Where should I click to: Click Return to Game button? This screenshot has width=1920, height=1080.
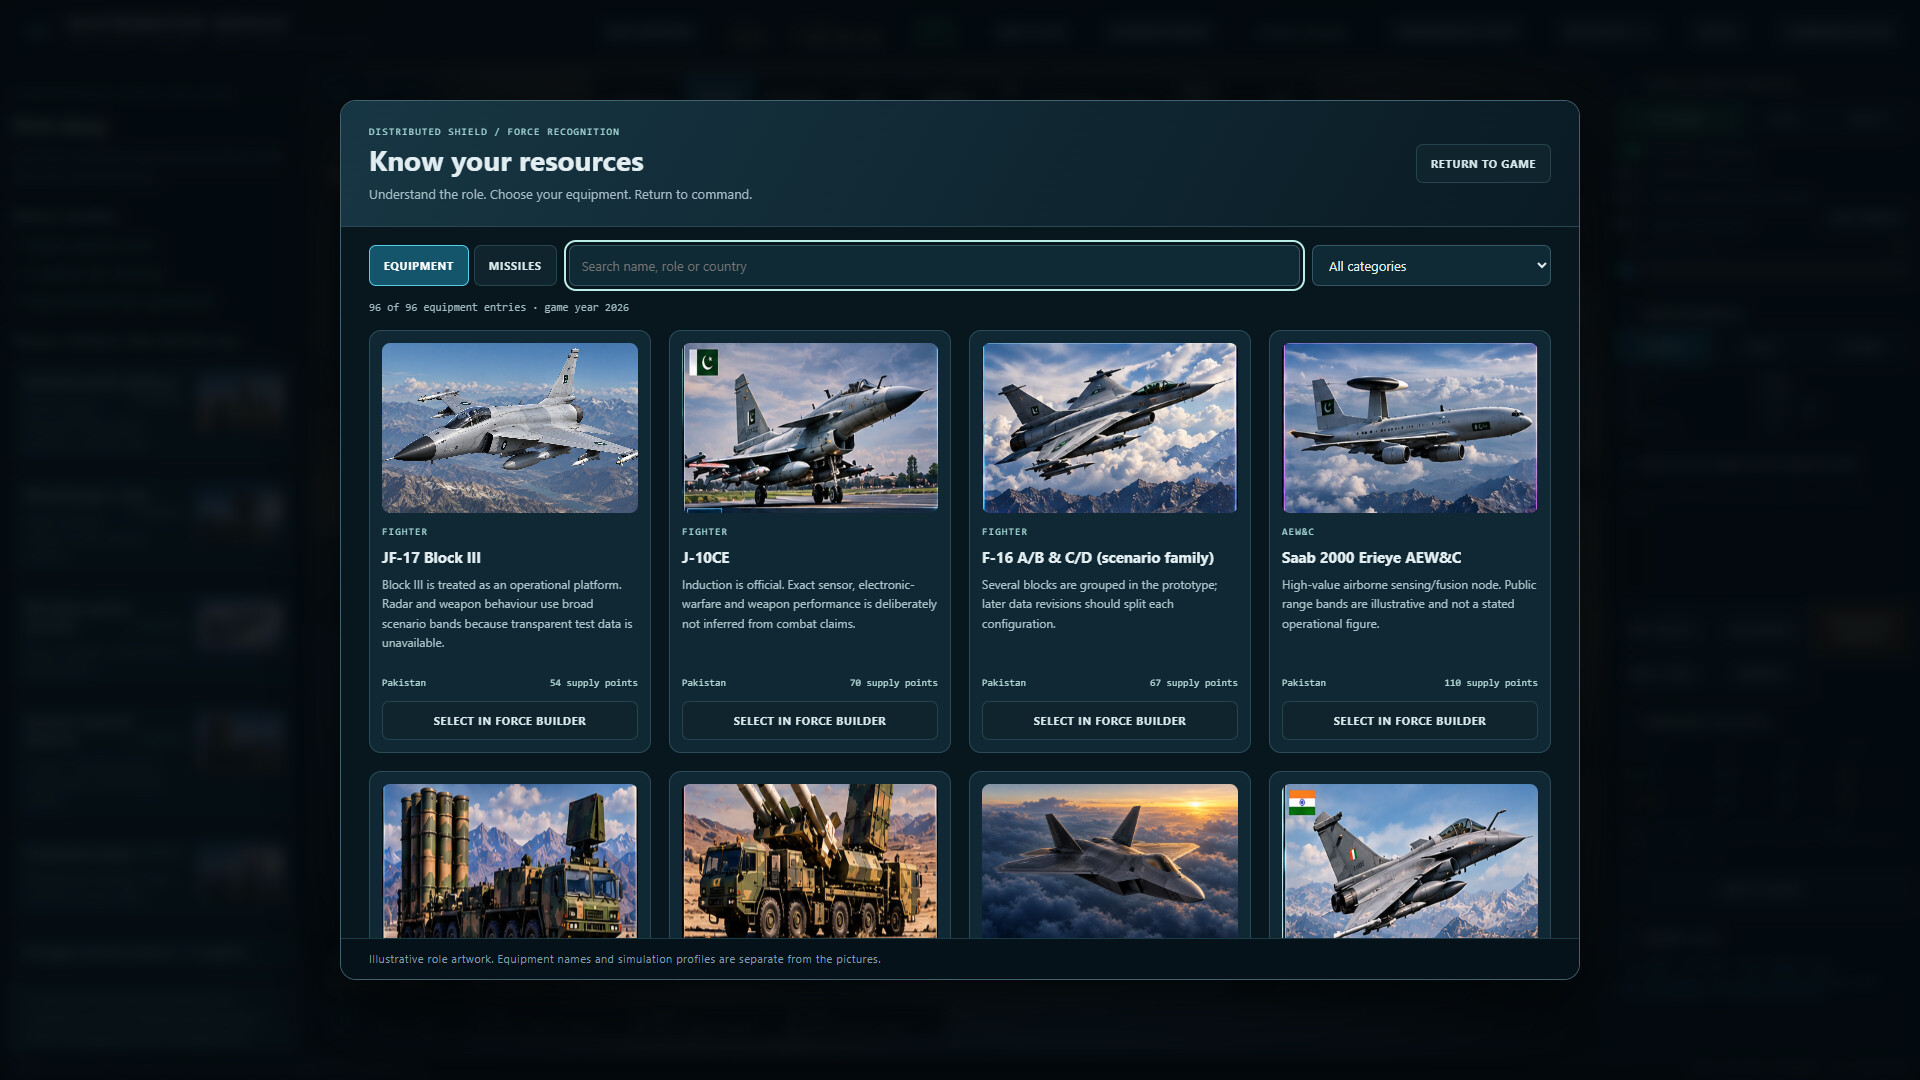[1483, 164]
